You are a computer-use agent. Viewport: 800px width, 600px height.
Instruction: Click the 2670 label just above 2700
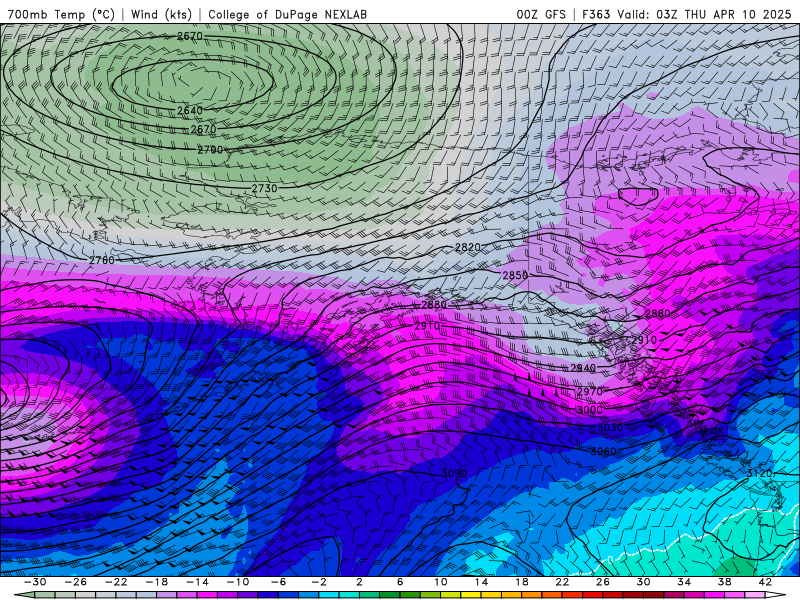203,130
